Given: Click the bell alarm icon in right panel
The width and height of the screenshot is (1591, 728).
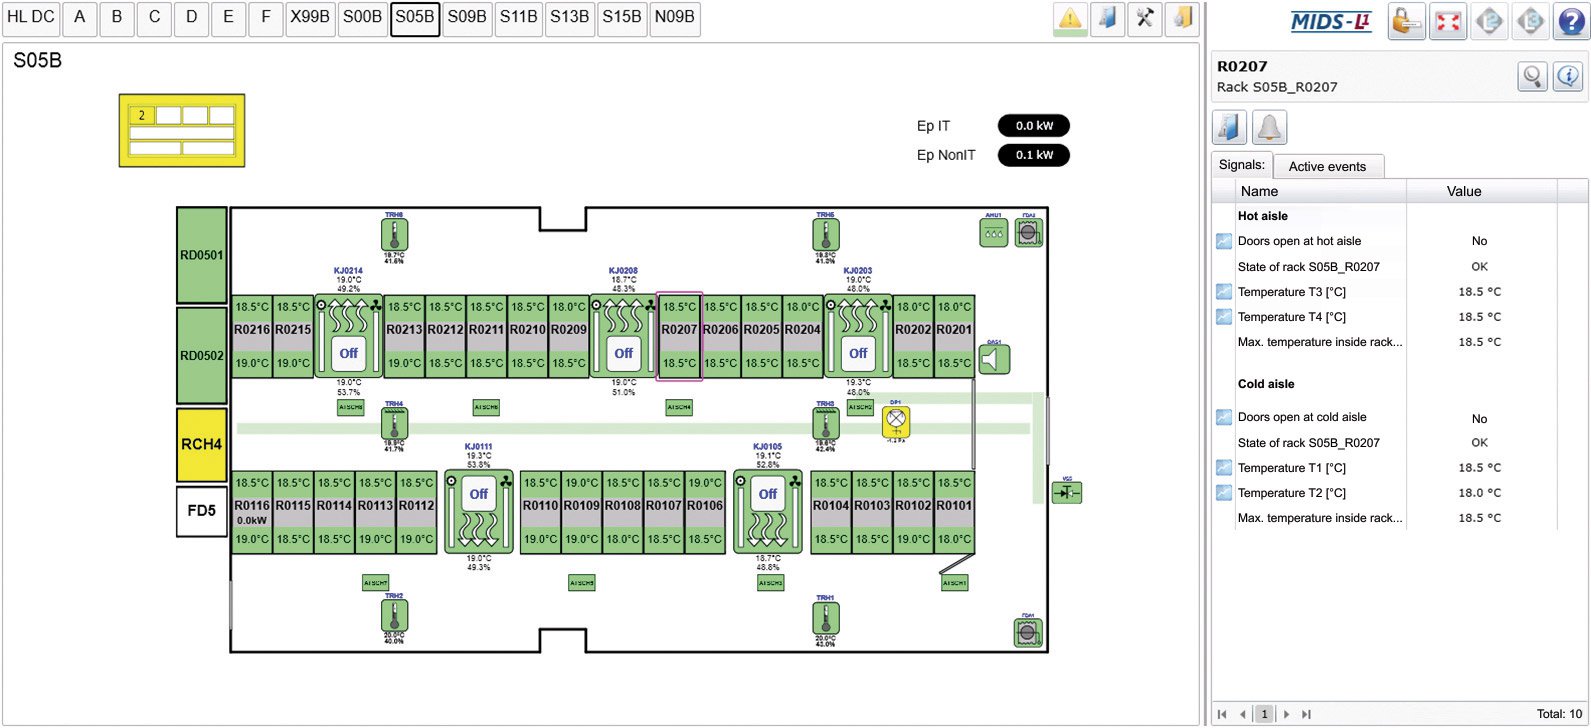Looking at the screenshot, I should tap(1270, 128).
